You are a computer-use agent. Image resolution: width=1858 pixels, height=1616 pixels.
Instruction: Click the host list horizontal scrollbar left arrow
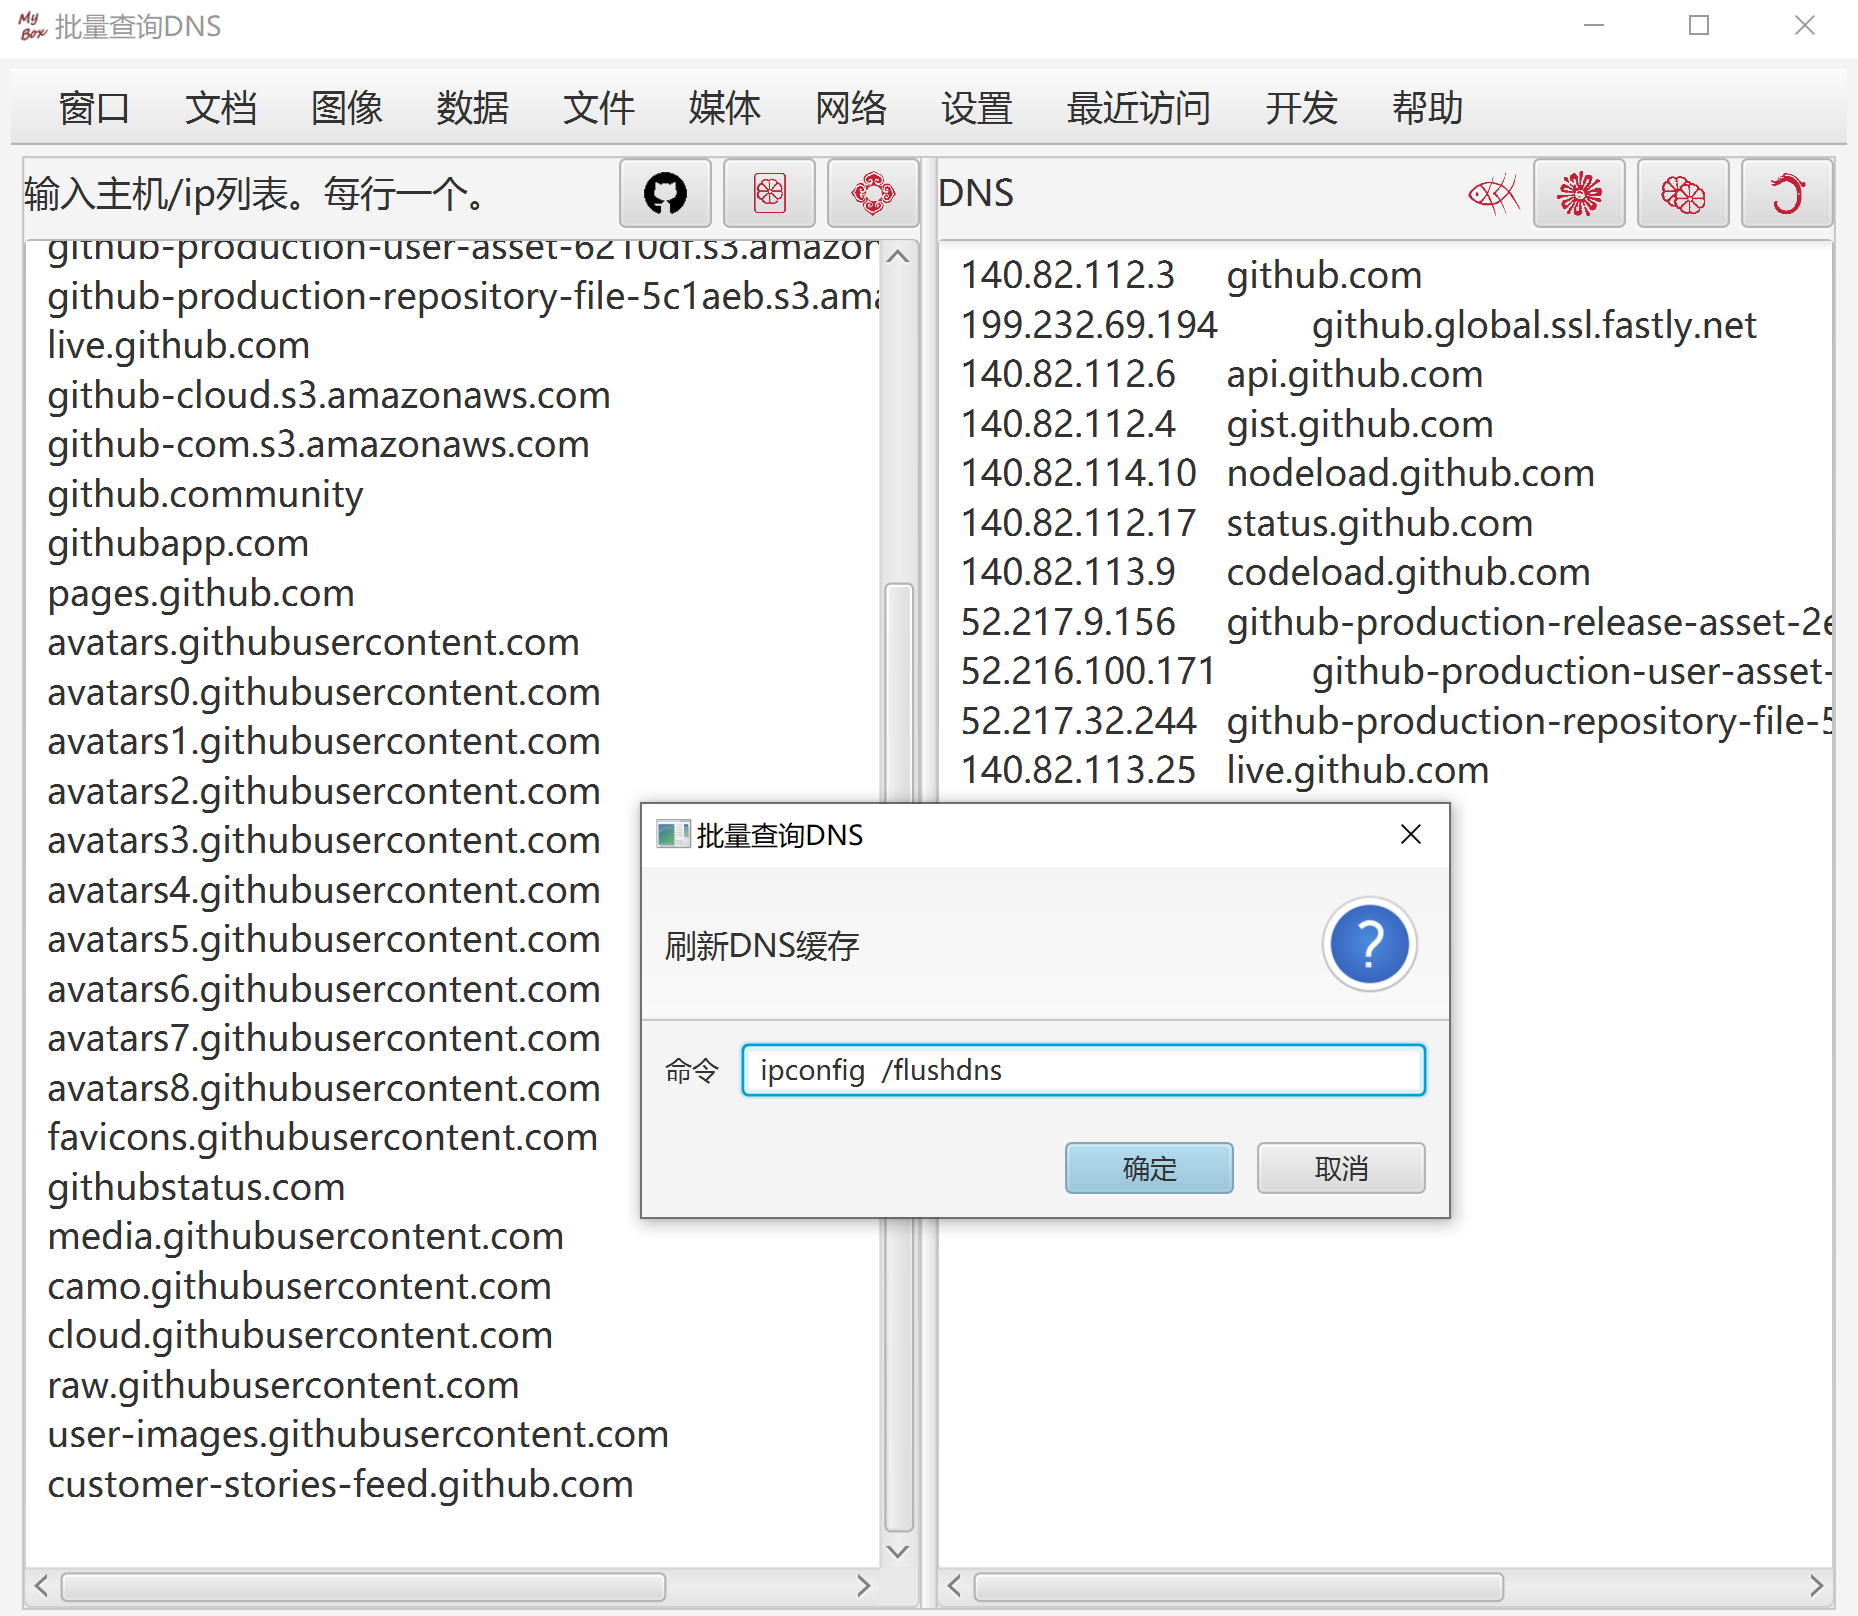41,1586
